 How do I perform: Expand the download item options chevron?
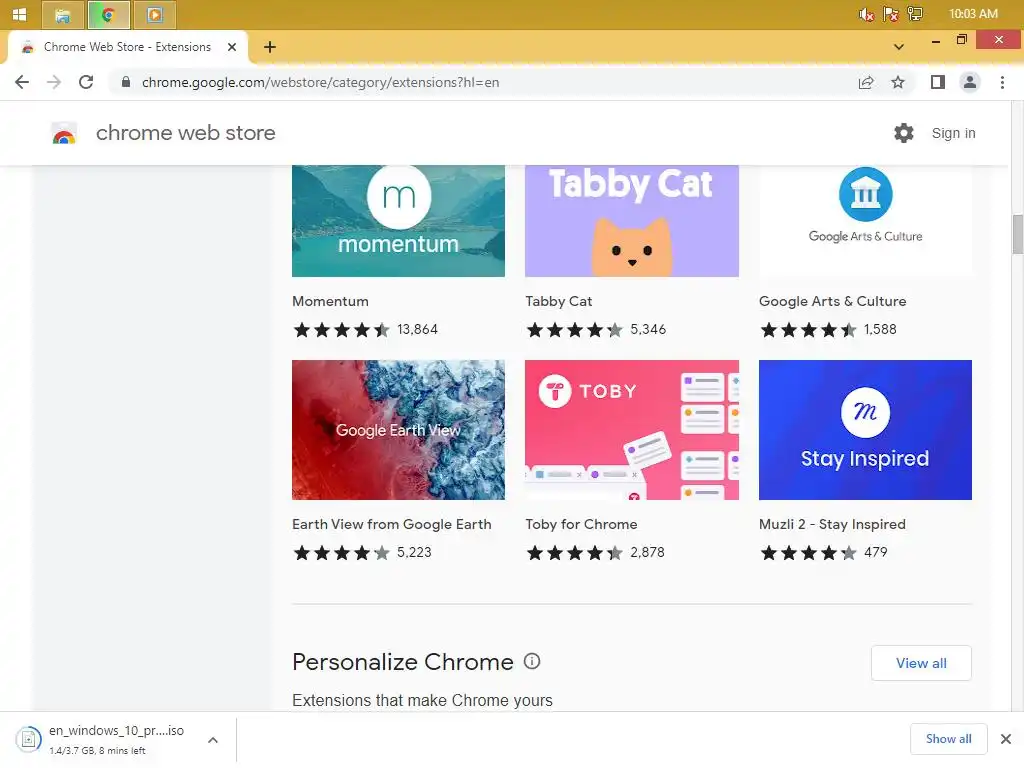[x=213, y=740]
